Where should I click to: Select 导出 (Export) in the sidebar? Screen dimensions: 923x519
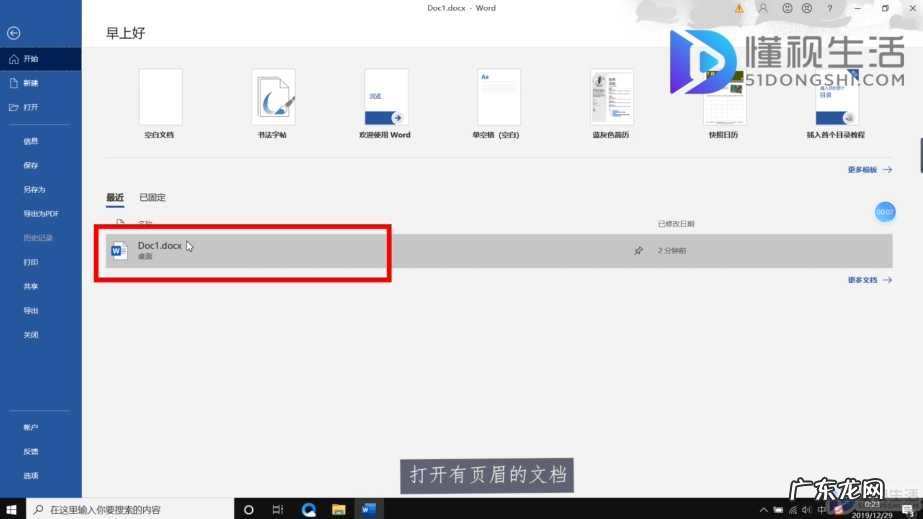coord(31,310)
